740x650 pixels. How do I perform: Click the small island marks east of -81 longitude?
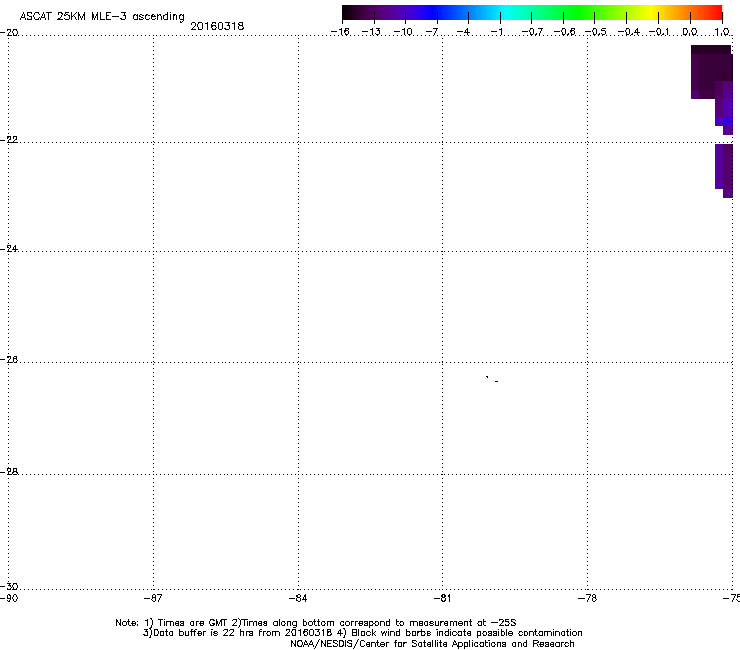click(492, 379)
